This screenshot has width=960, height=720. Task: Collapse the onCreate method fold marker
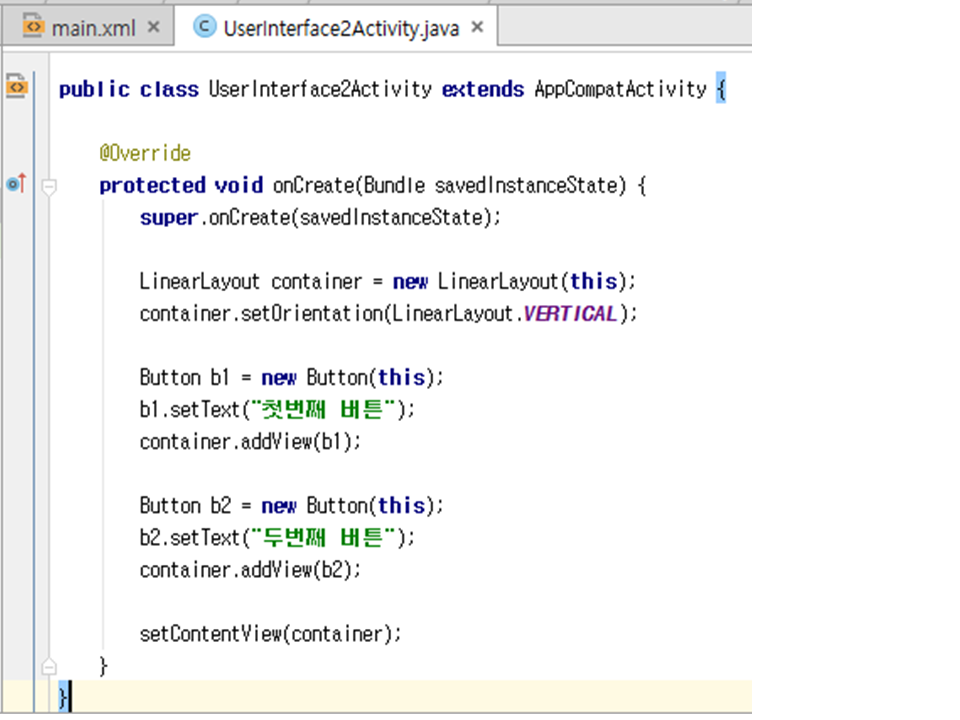click(x=49, y=185)
